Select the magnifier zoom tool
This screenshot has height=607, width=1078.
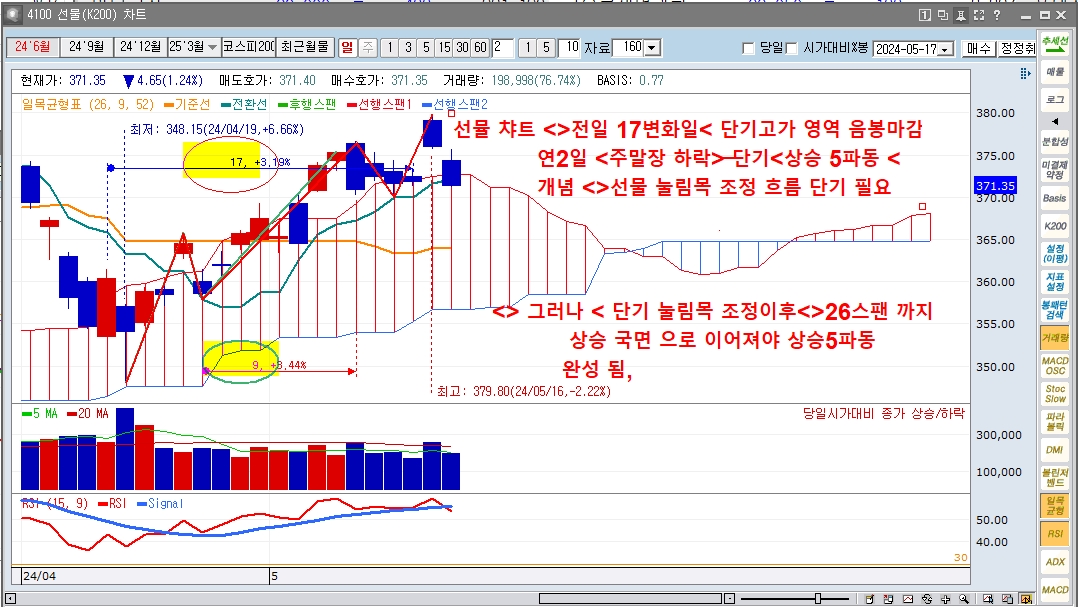tap(965, 599)
